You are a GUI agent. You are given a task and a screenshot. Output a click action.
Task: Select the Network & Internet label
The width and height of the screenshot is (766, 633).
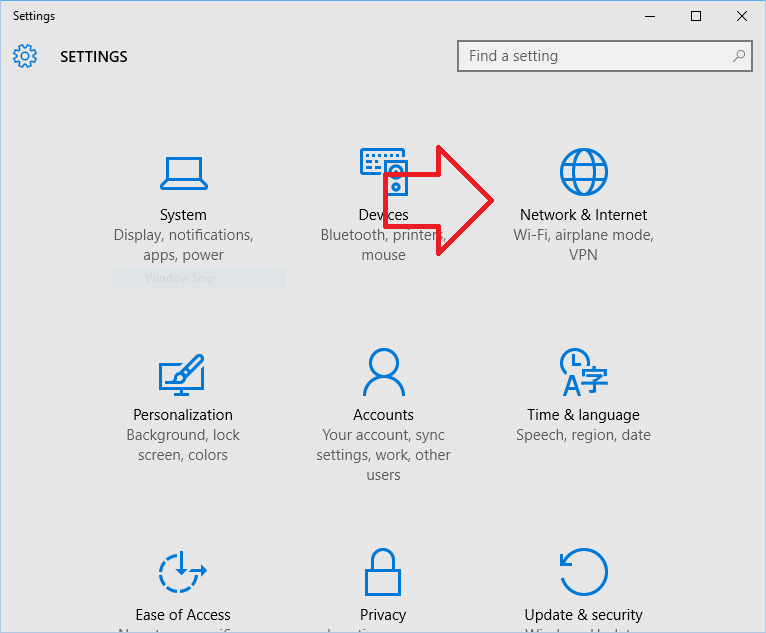click(583, 215)
